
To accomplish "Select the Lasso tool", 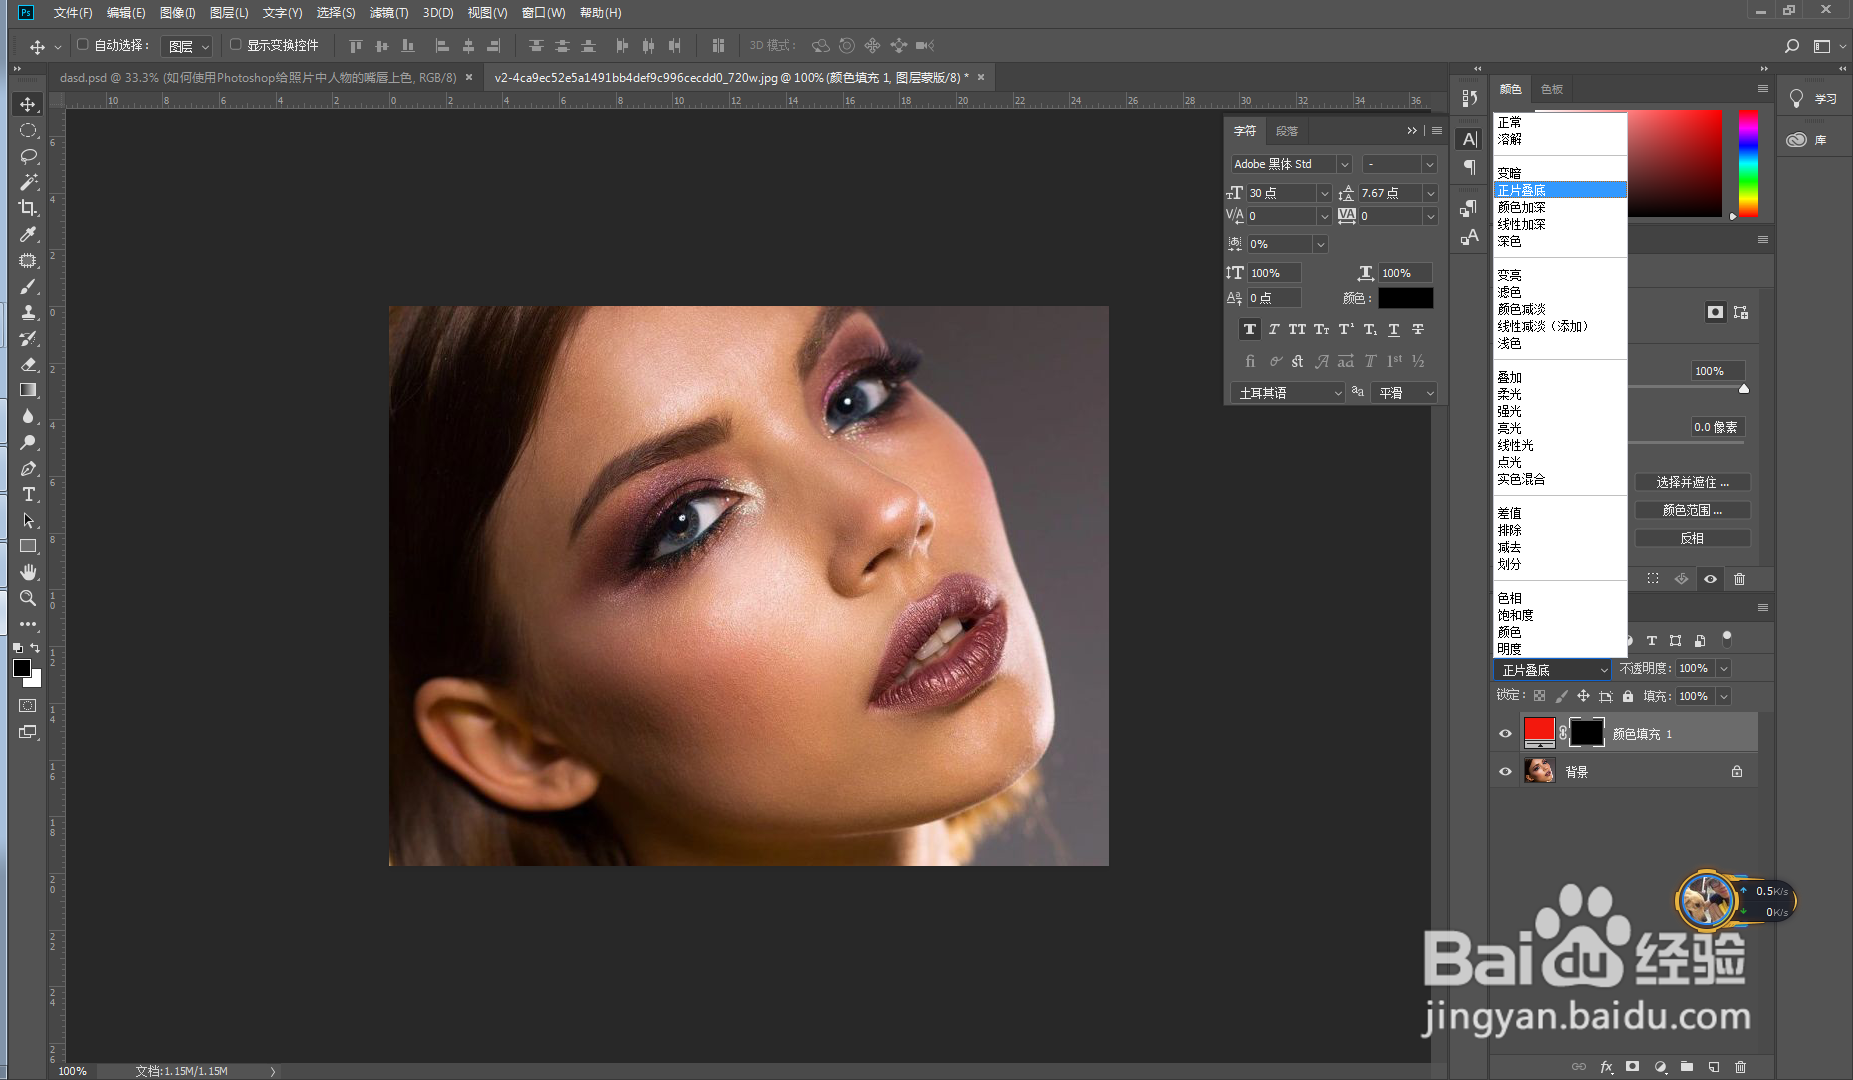I will tap(28, 156).
